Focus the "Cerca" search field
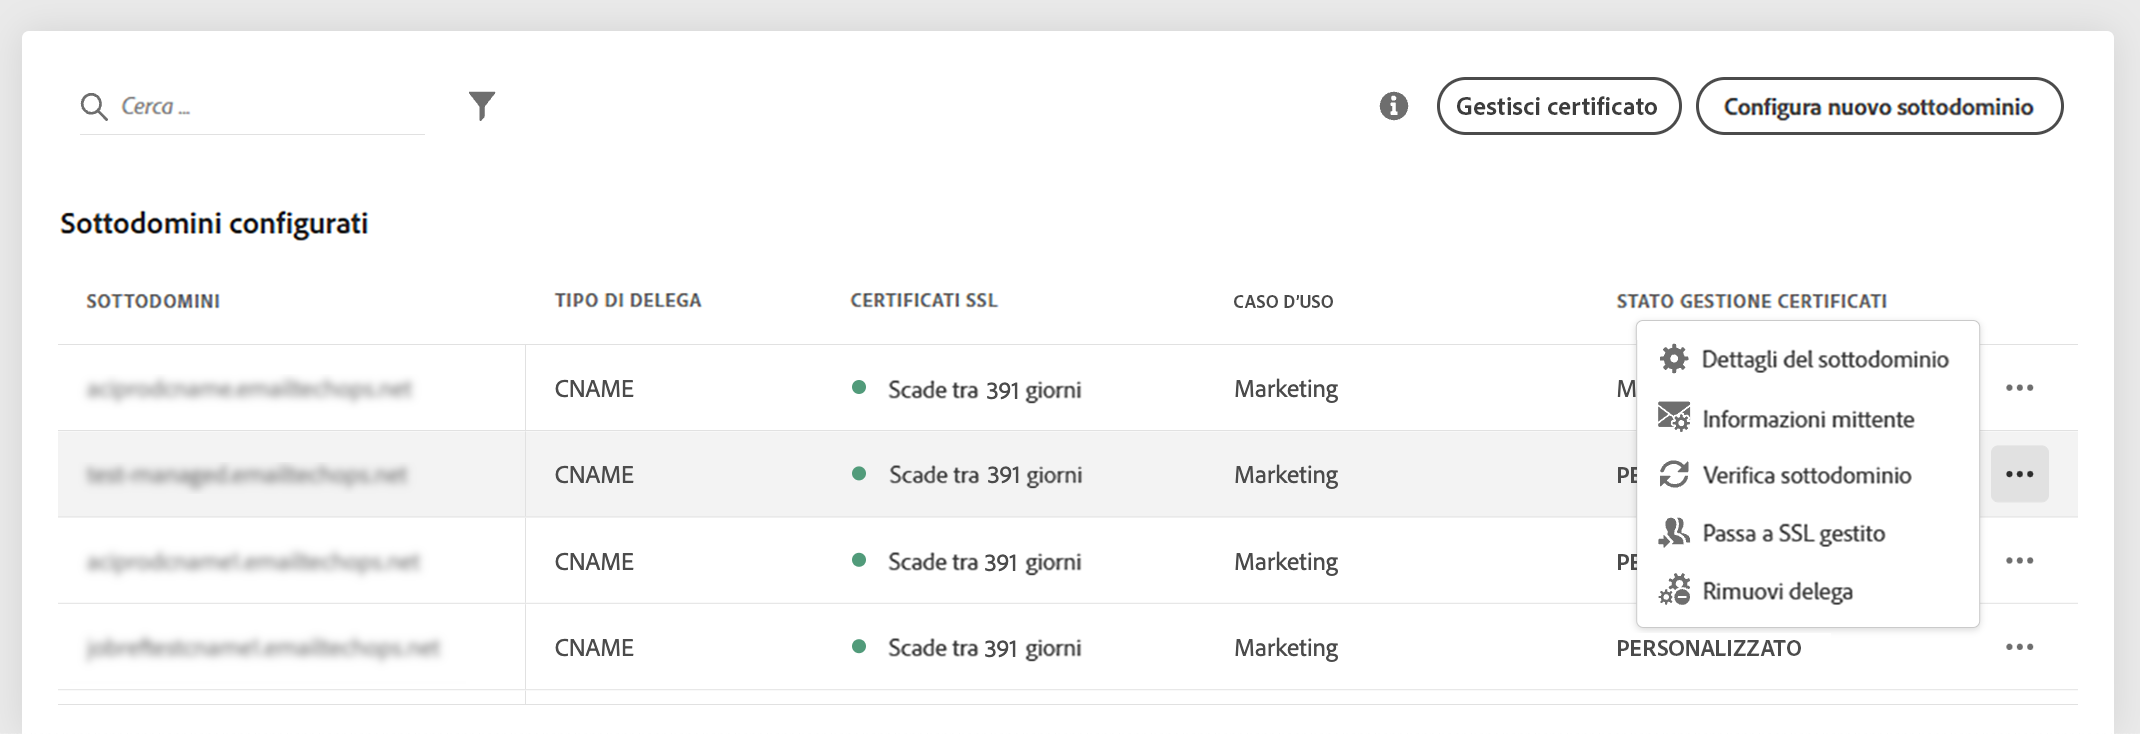 (270, 106)
